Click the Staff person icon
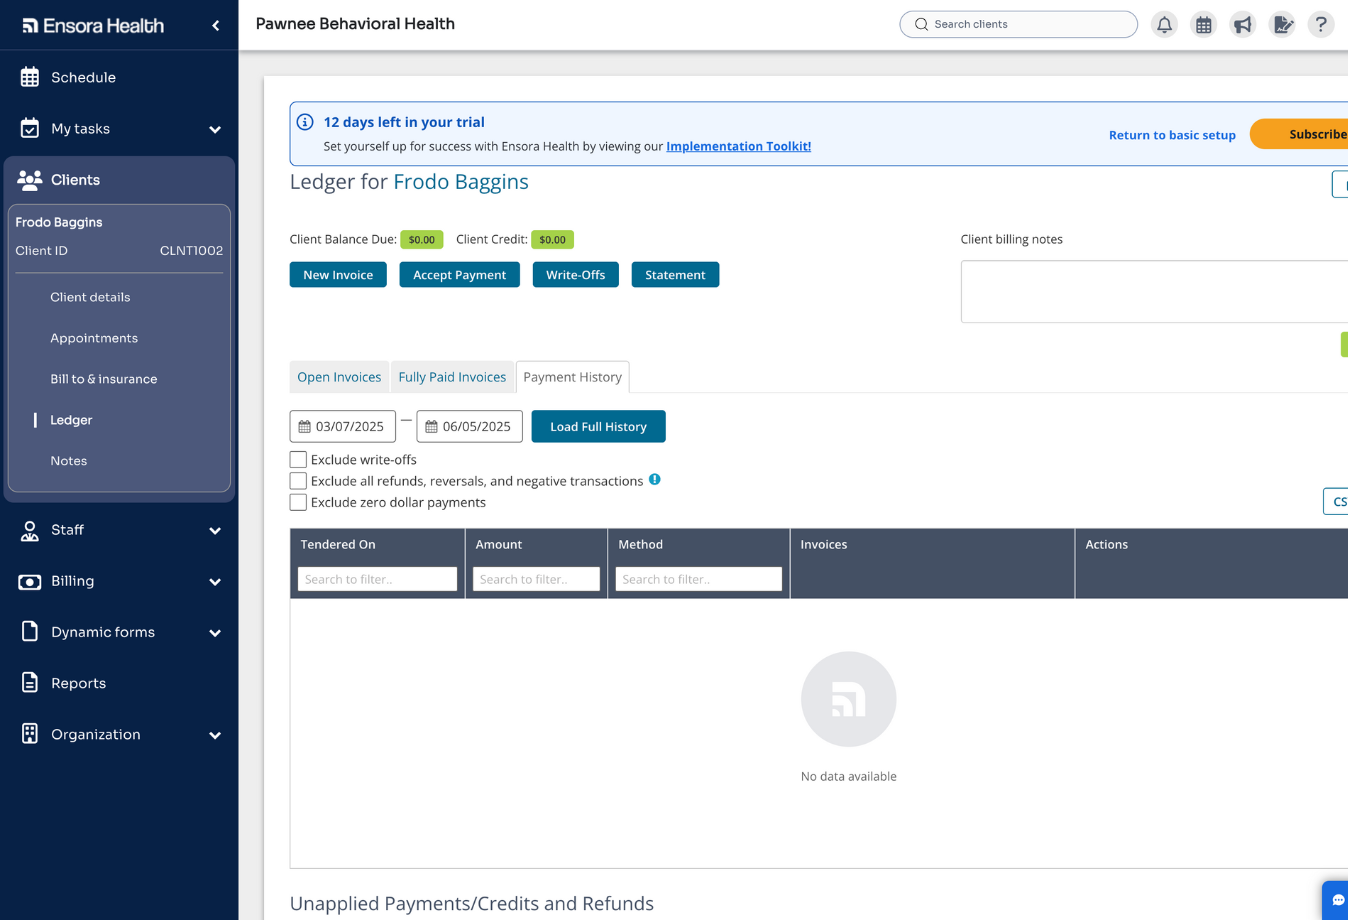The image size is (1348, 920). pos(30,530)
